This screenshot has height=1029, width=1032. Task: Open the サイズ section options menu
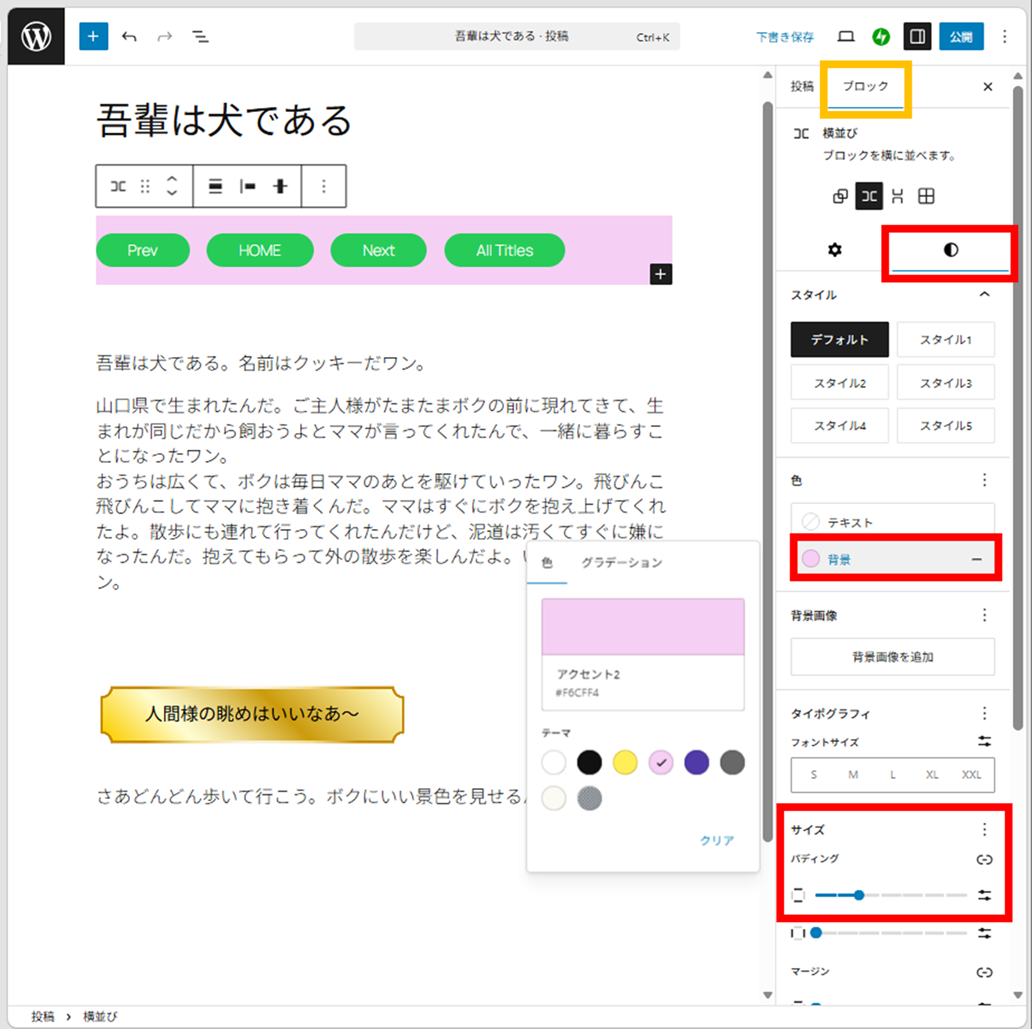click(984, 829)
